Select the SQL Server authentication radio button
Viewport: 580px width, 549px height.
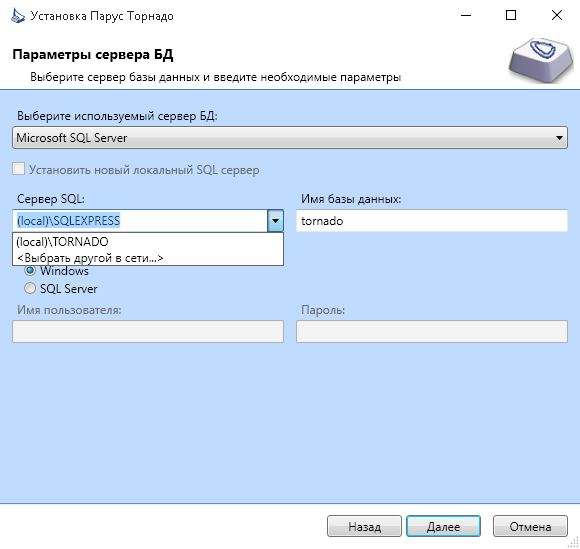pyautogui.click(x=30, y=288)
